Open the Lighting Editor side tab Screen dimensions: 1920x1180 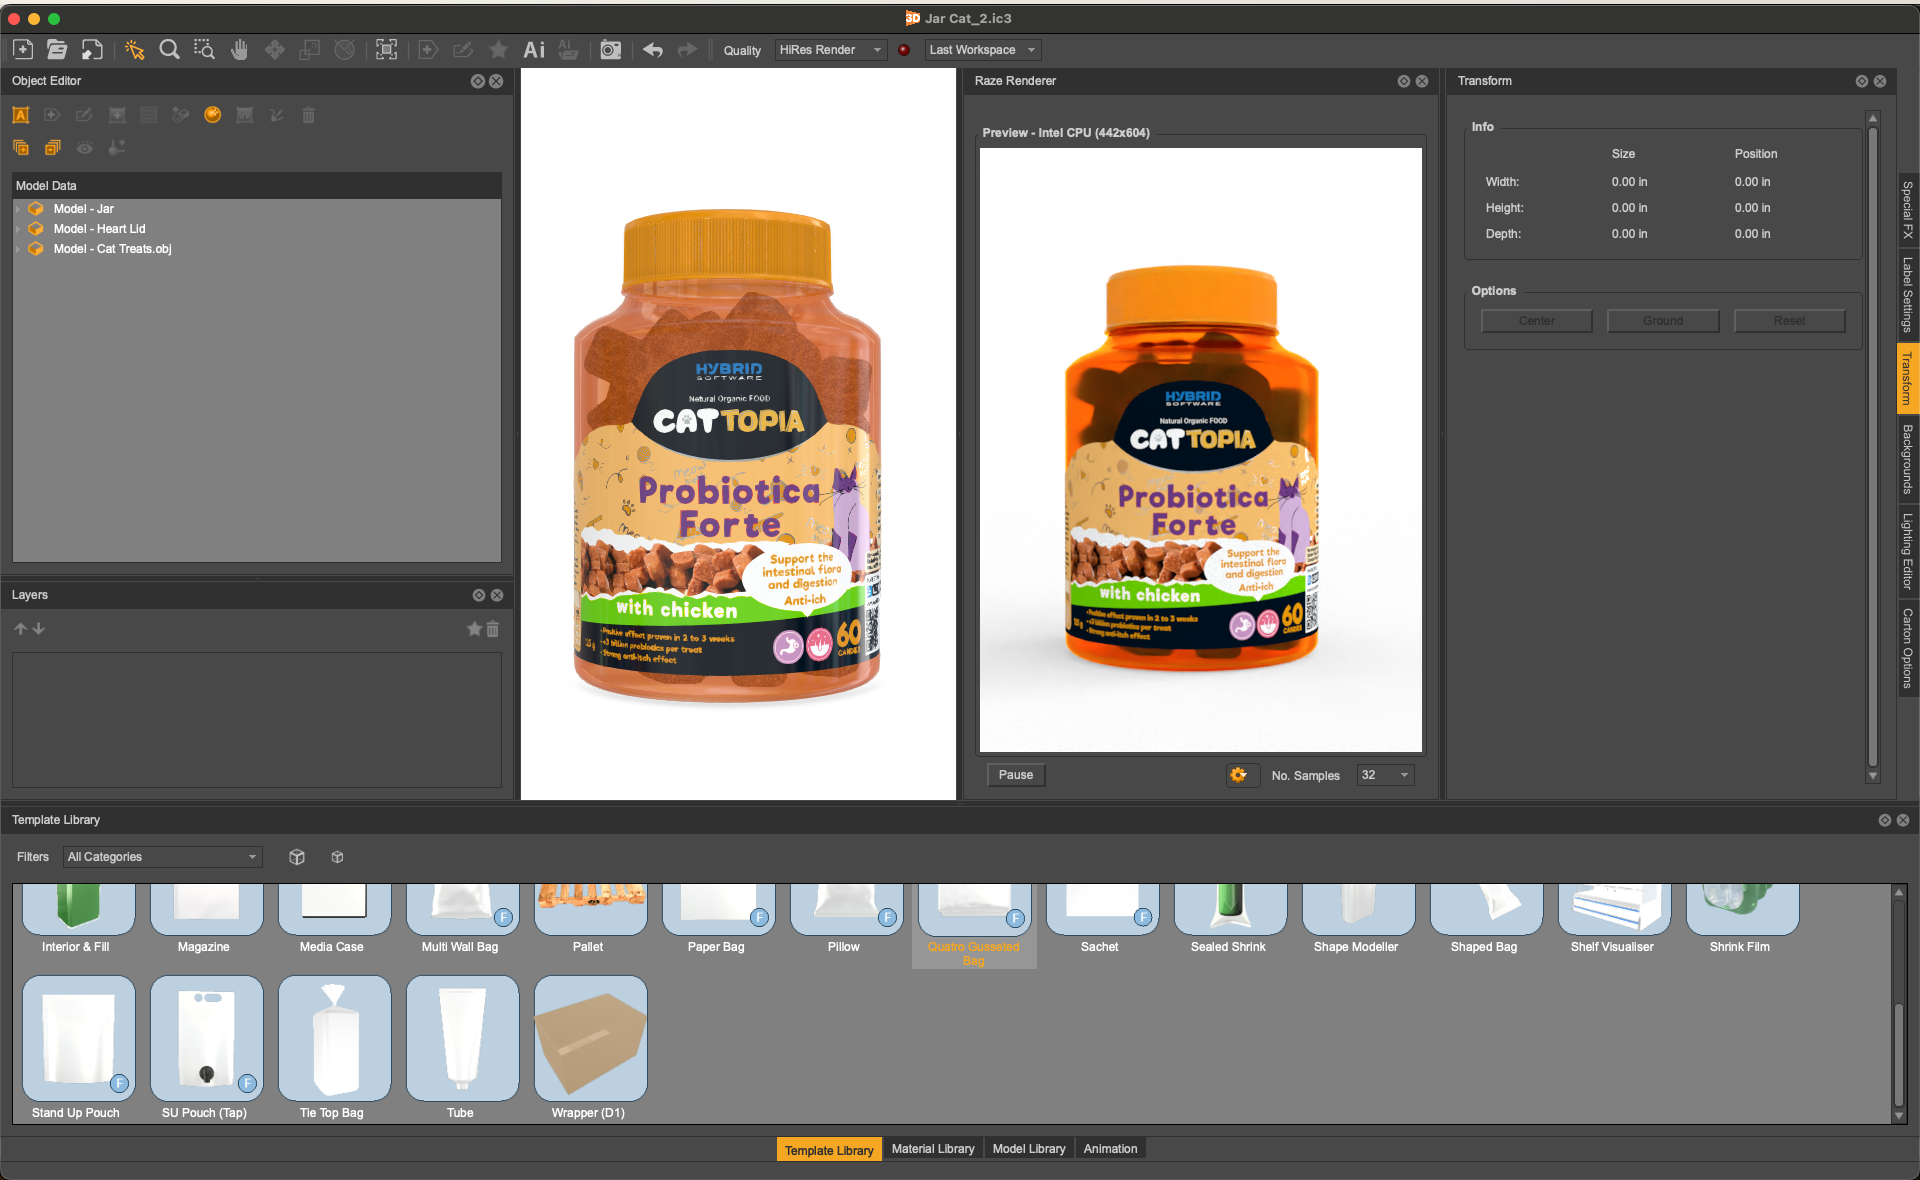click(x=1907, y=551)
